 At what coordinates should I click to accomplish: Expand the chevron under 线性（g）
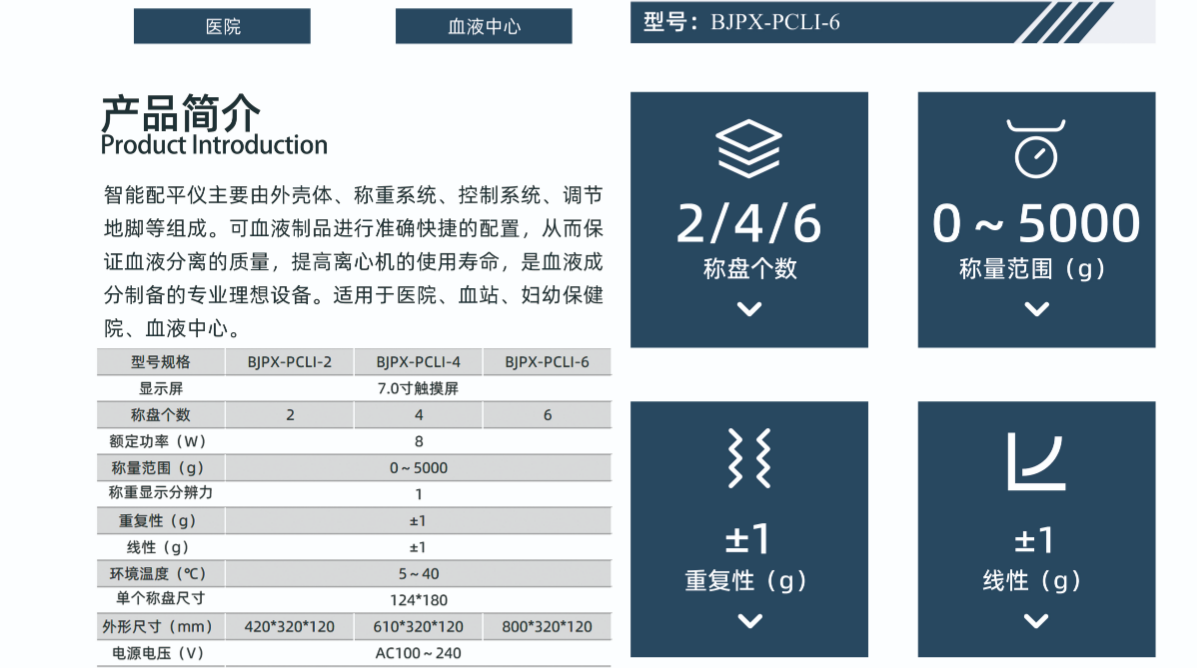[1036, 621]
